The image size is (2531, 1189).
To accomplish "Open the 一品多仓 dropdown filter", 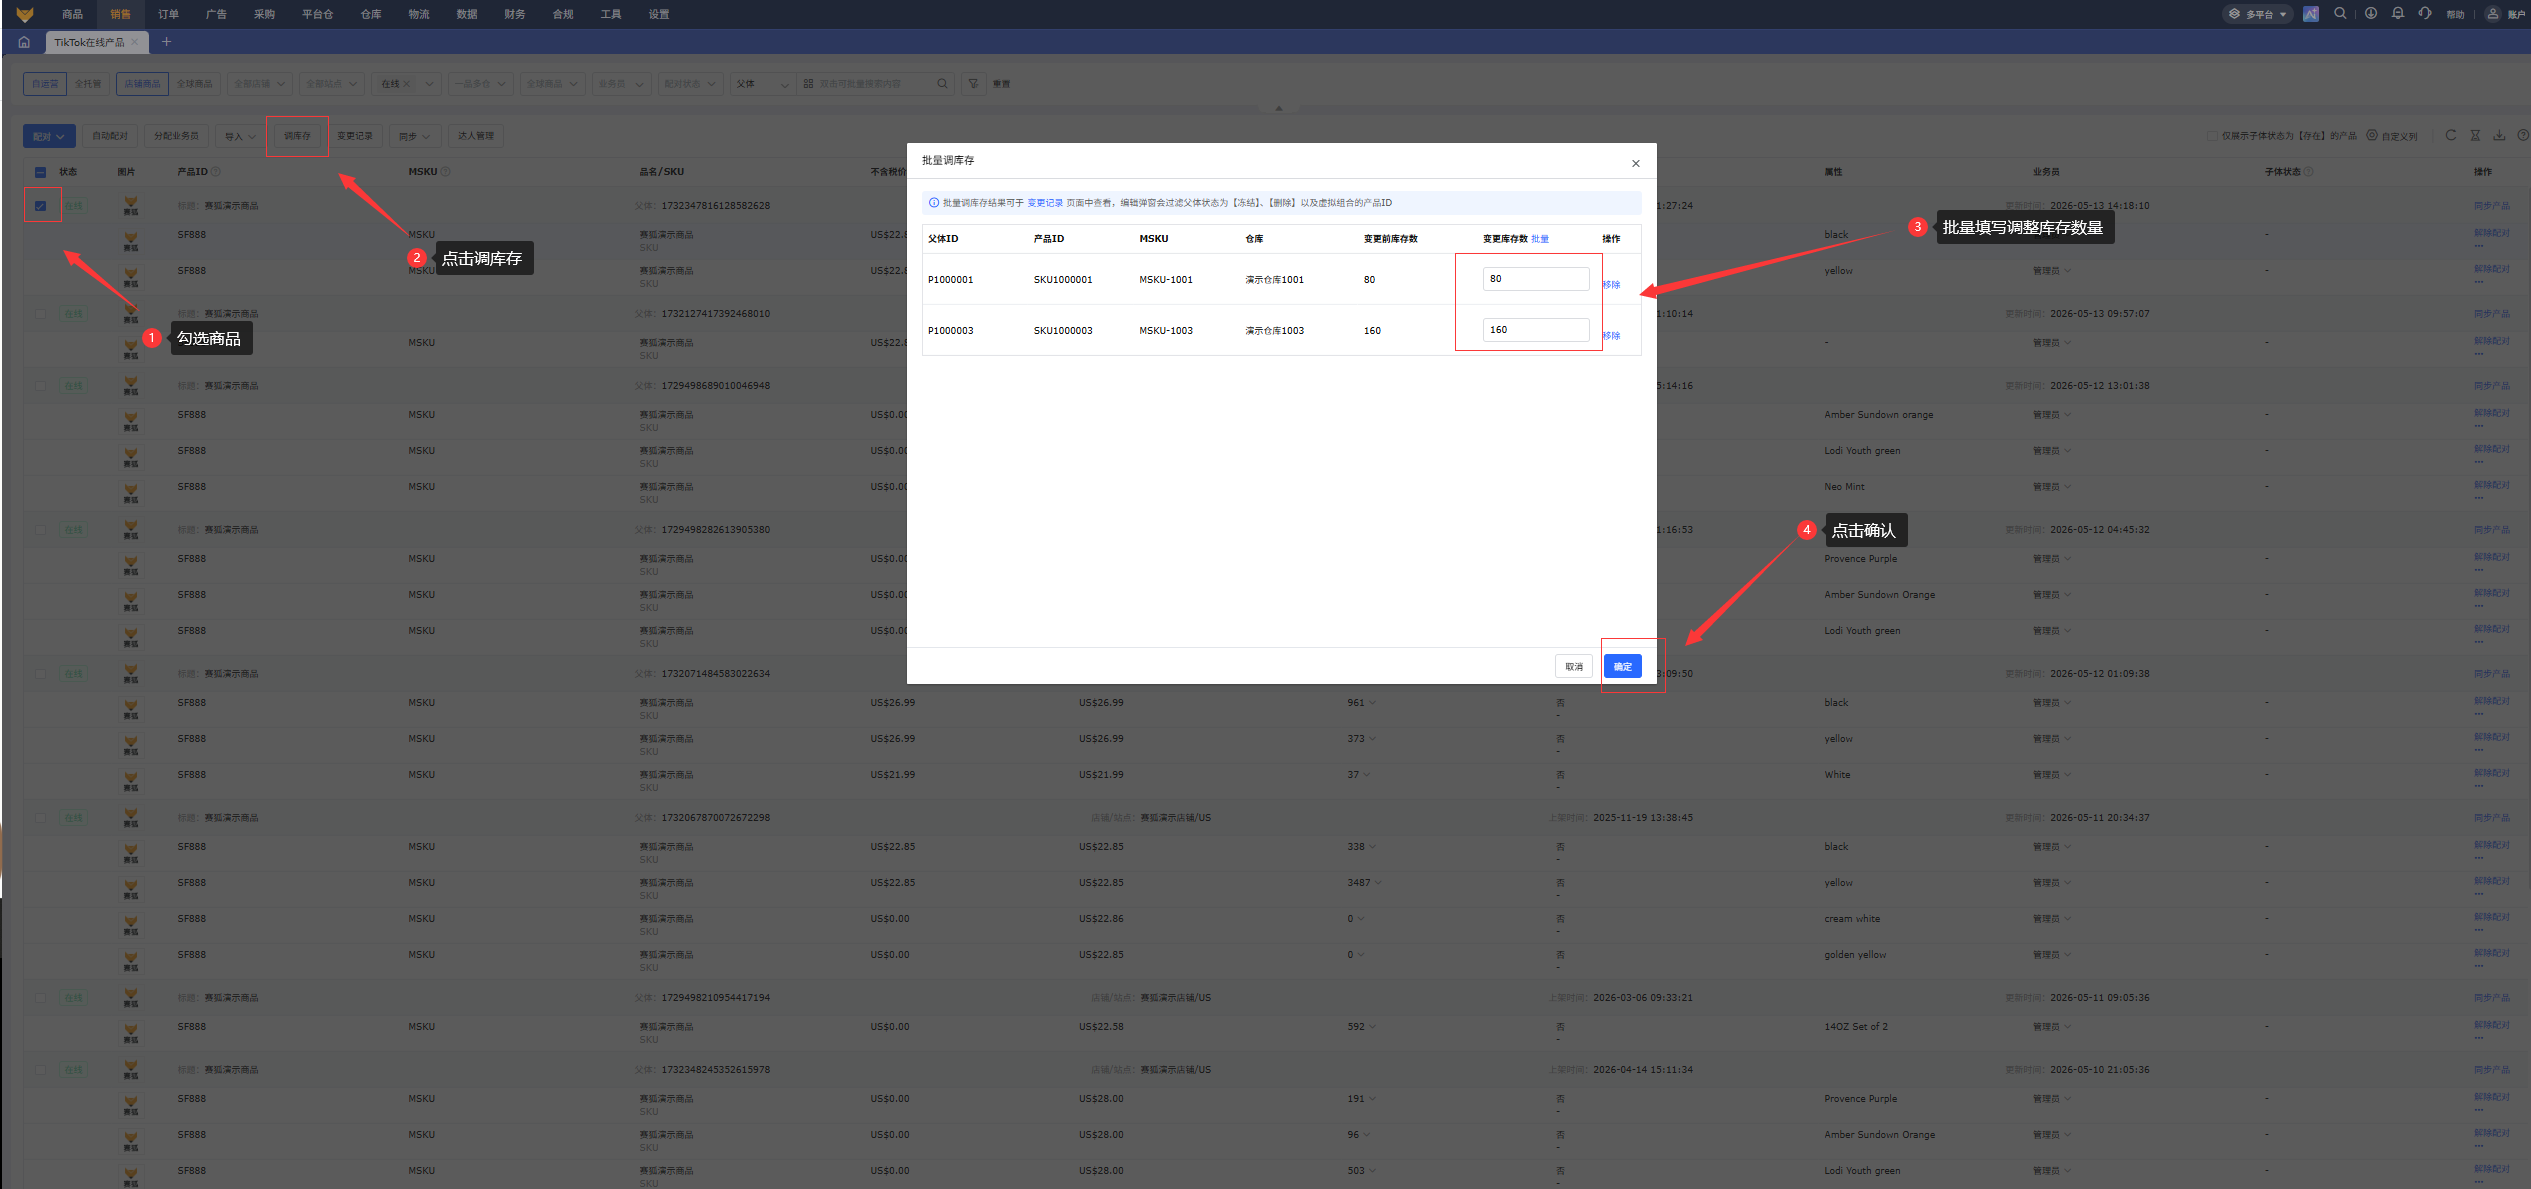I will [x=481, y=84].
